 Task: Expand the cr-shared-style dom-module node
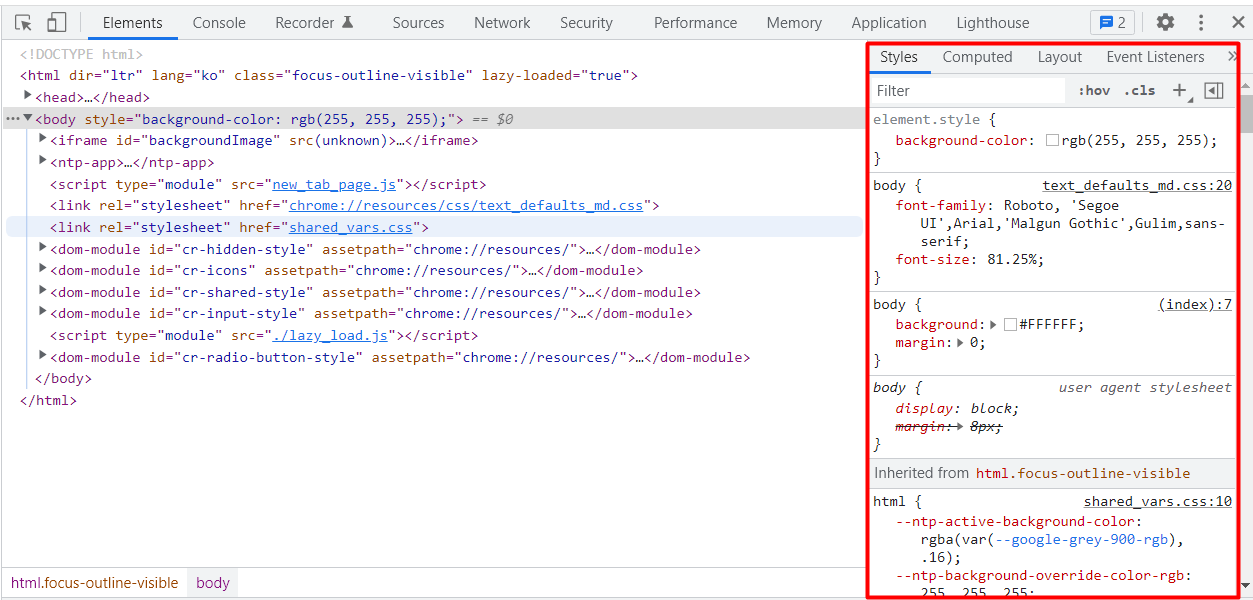43,291
